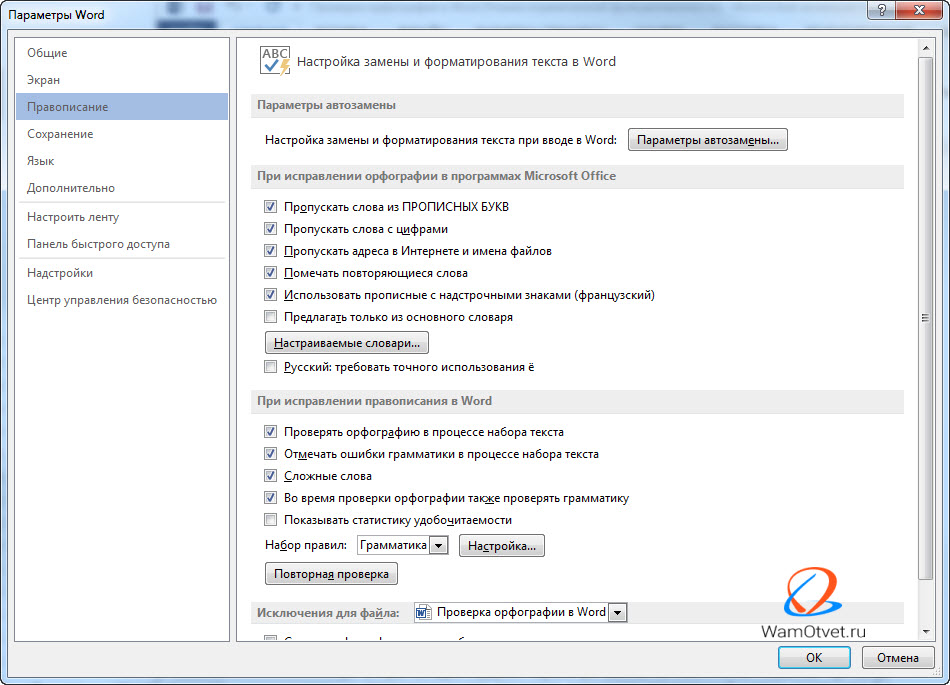Toggle Пропускать слова с цифрами checkbox

tap(270, 229)
